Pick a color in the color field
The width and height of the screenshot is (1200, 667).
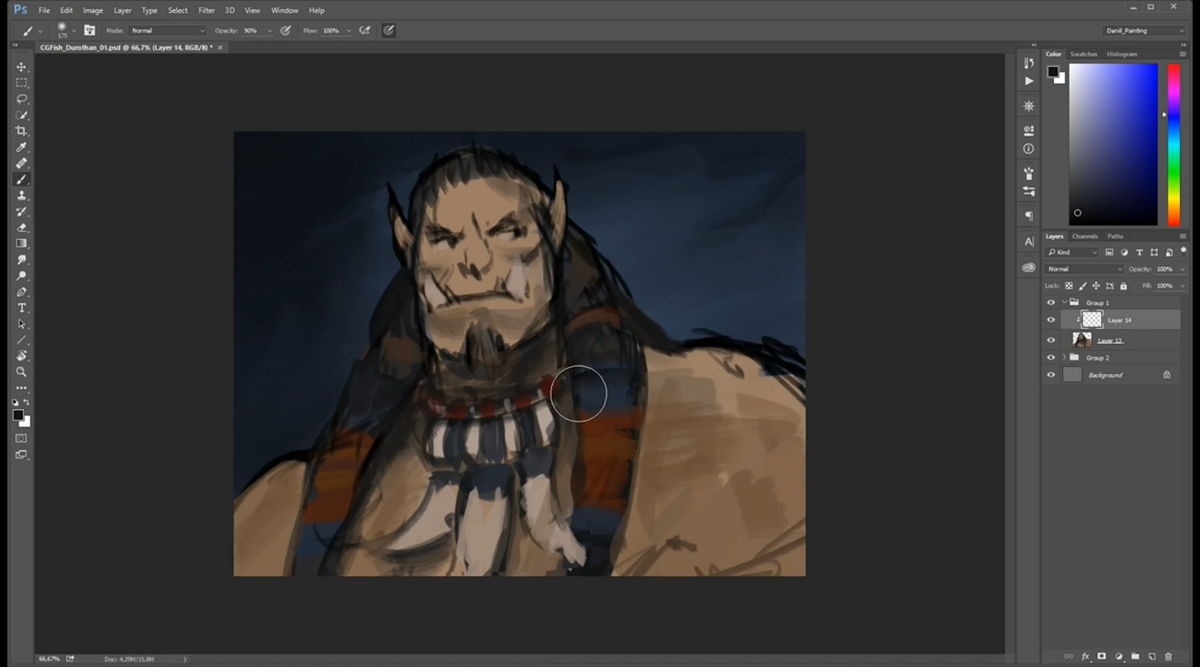tap(1113, 145)
